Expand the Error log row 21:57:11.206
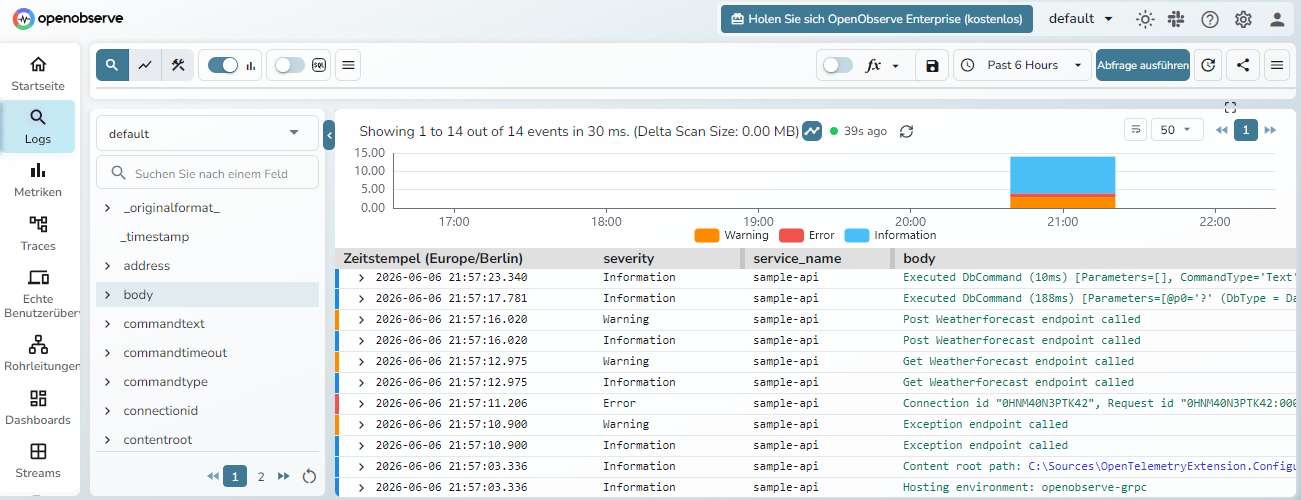This screenshot has height=500, width=1301. pos(361,404)
